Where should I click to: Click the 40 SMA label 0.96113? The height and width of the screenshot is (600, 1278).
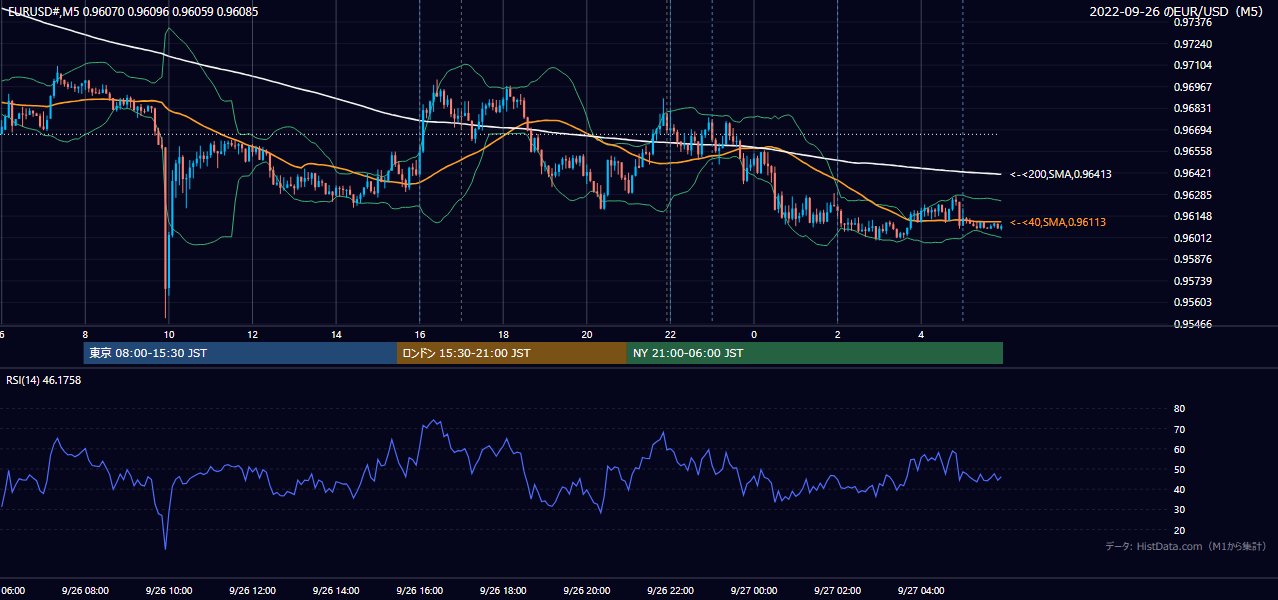pos(1058,222)
